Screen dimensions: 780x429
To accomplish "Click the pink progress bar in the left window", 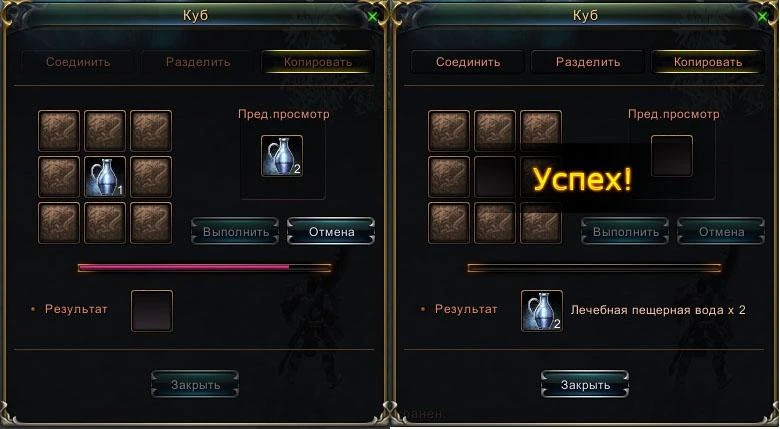I will coord(204,268).
